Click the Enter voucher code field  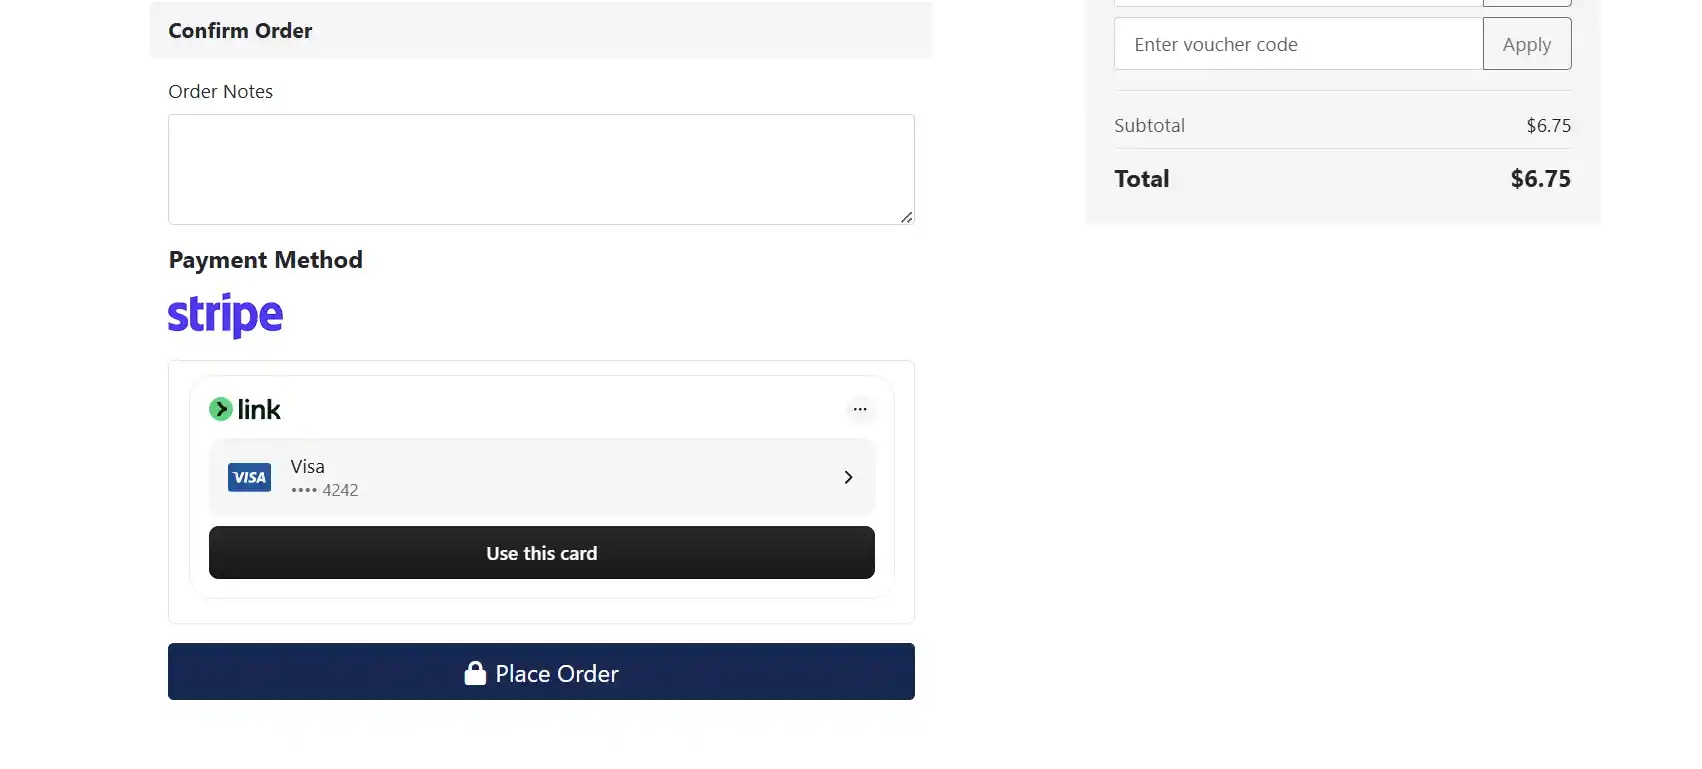click(1298, 44)
